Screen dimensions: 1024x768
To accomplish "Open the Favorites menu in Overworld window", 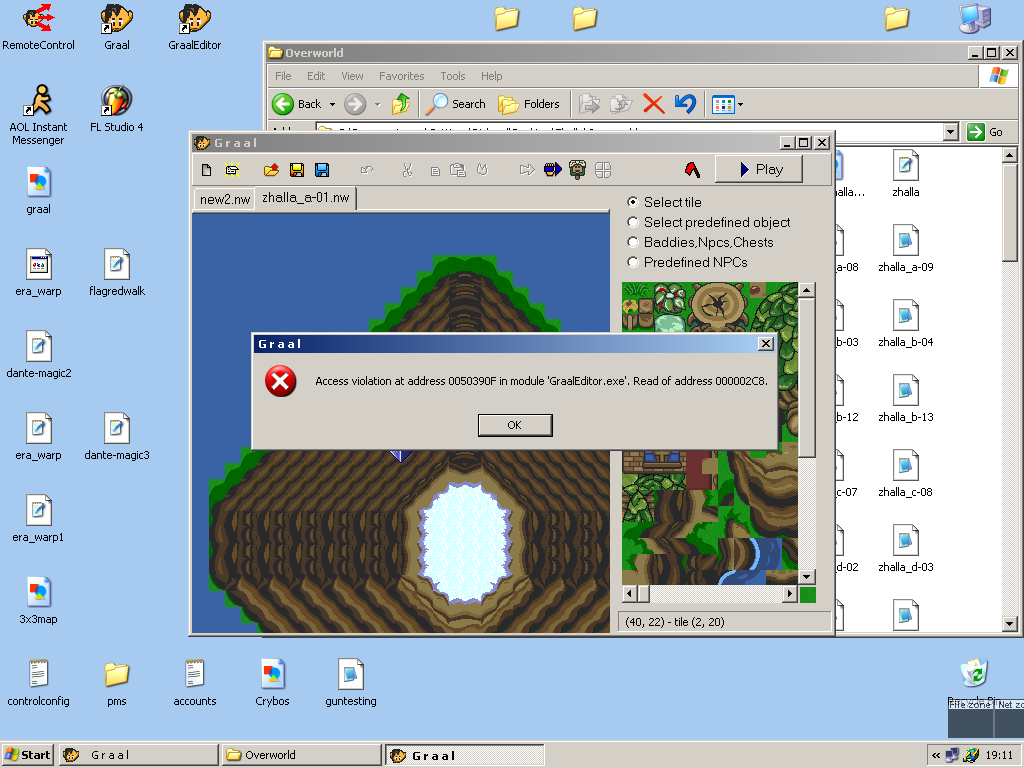I will pyautogui.click(x=401, y=76).
